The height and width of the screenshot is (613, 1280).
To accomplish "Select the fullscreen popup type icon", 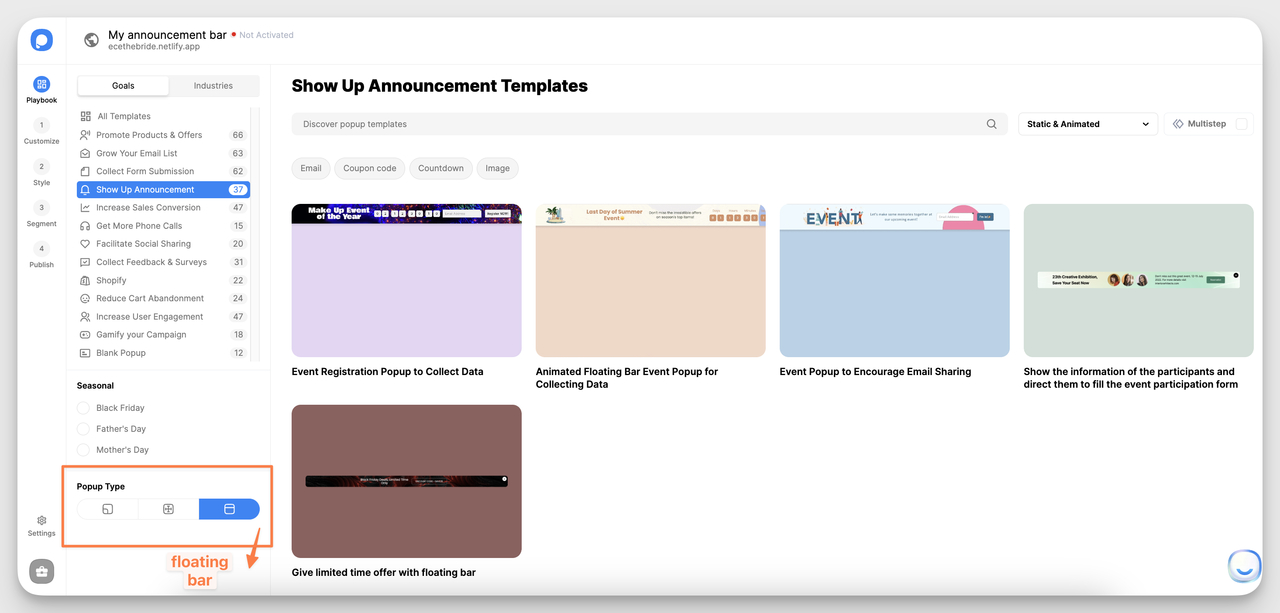I will tap(166, 508).
